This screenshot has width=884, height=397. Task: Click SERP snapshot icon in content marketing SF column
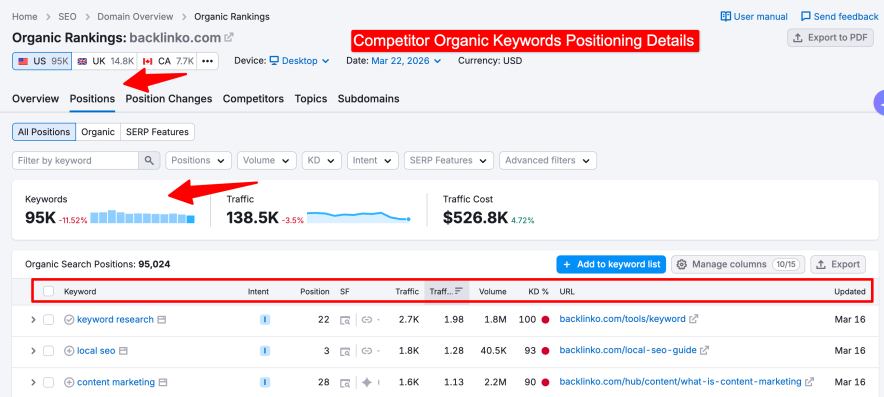[x=345, y=382]
